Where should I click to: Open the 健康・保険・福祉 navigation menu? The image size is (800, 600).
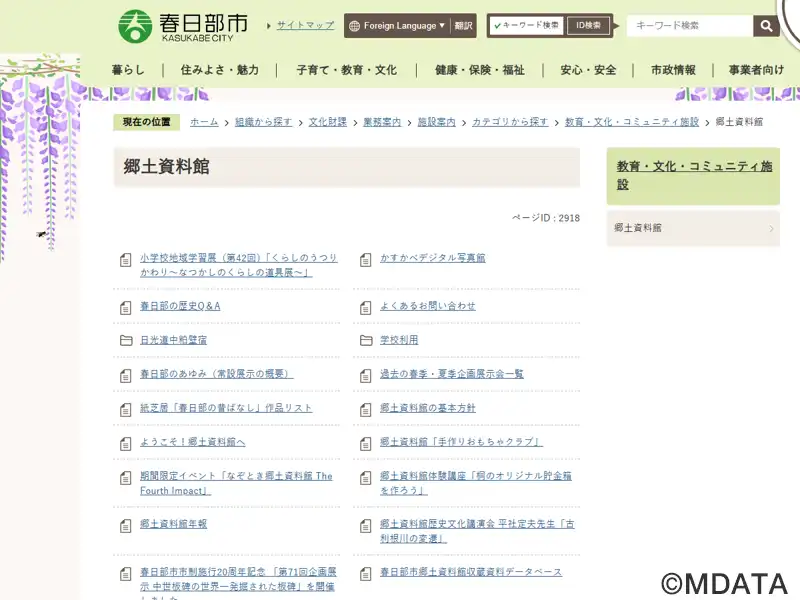click(480, 70)
